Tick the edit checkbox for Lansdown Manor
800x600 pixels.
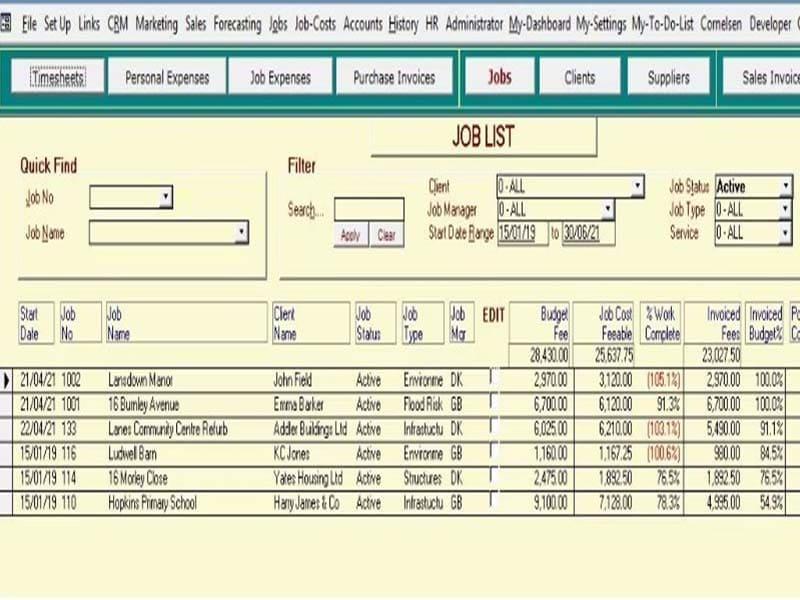coord(493,377)
